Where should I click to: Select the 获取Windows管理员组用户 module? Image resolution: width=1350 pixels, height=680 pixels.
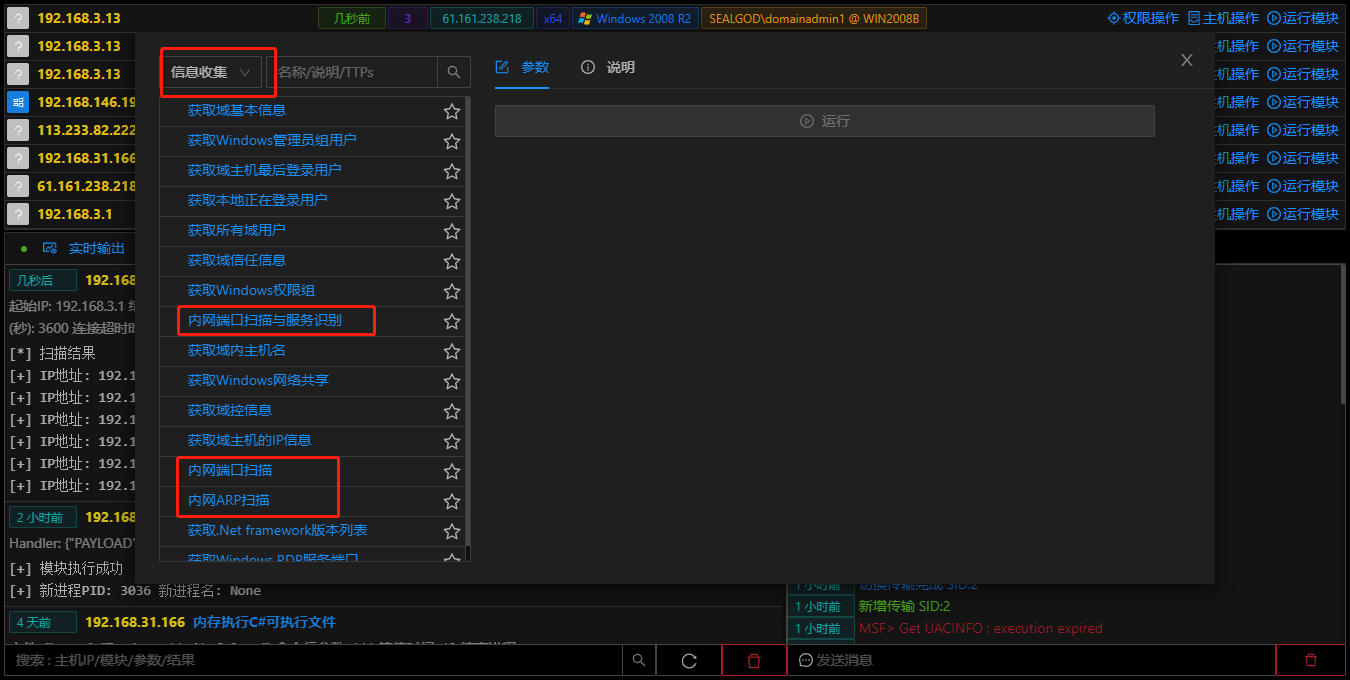pos(272,140)
